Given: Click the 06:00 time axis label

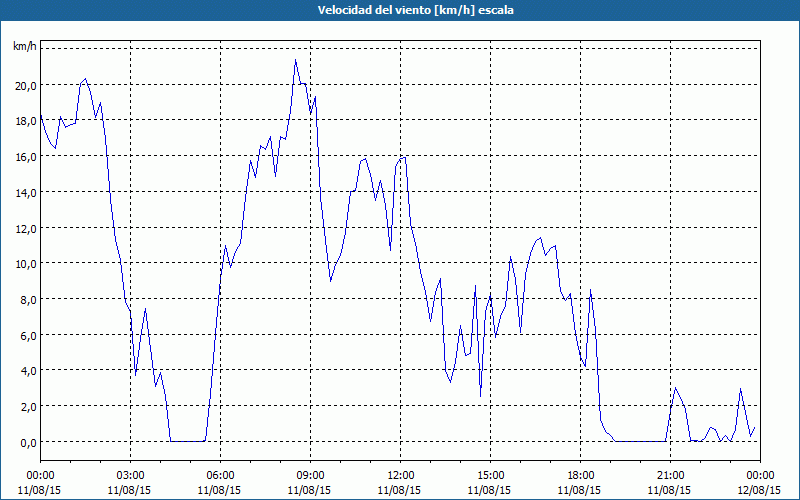Looking at the screenshot, I should coord(219,476).
